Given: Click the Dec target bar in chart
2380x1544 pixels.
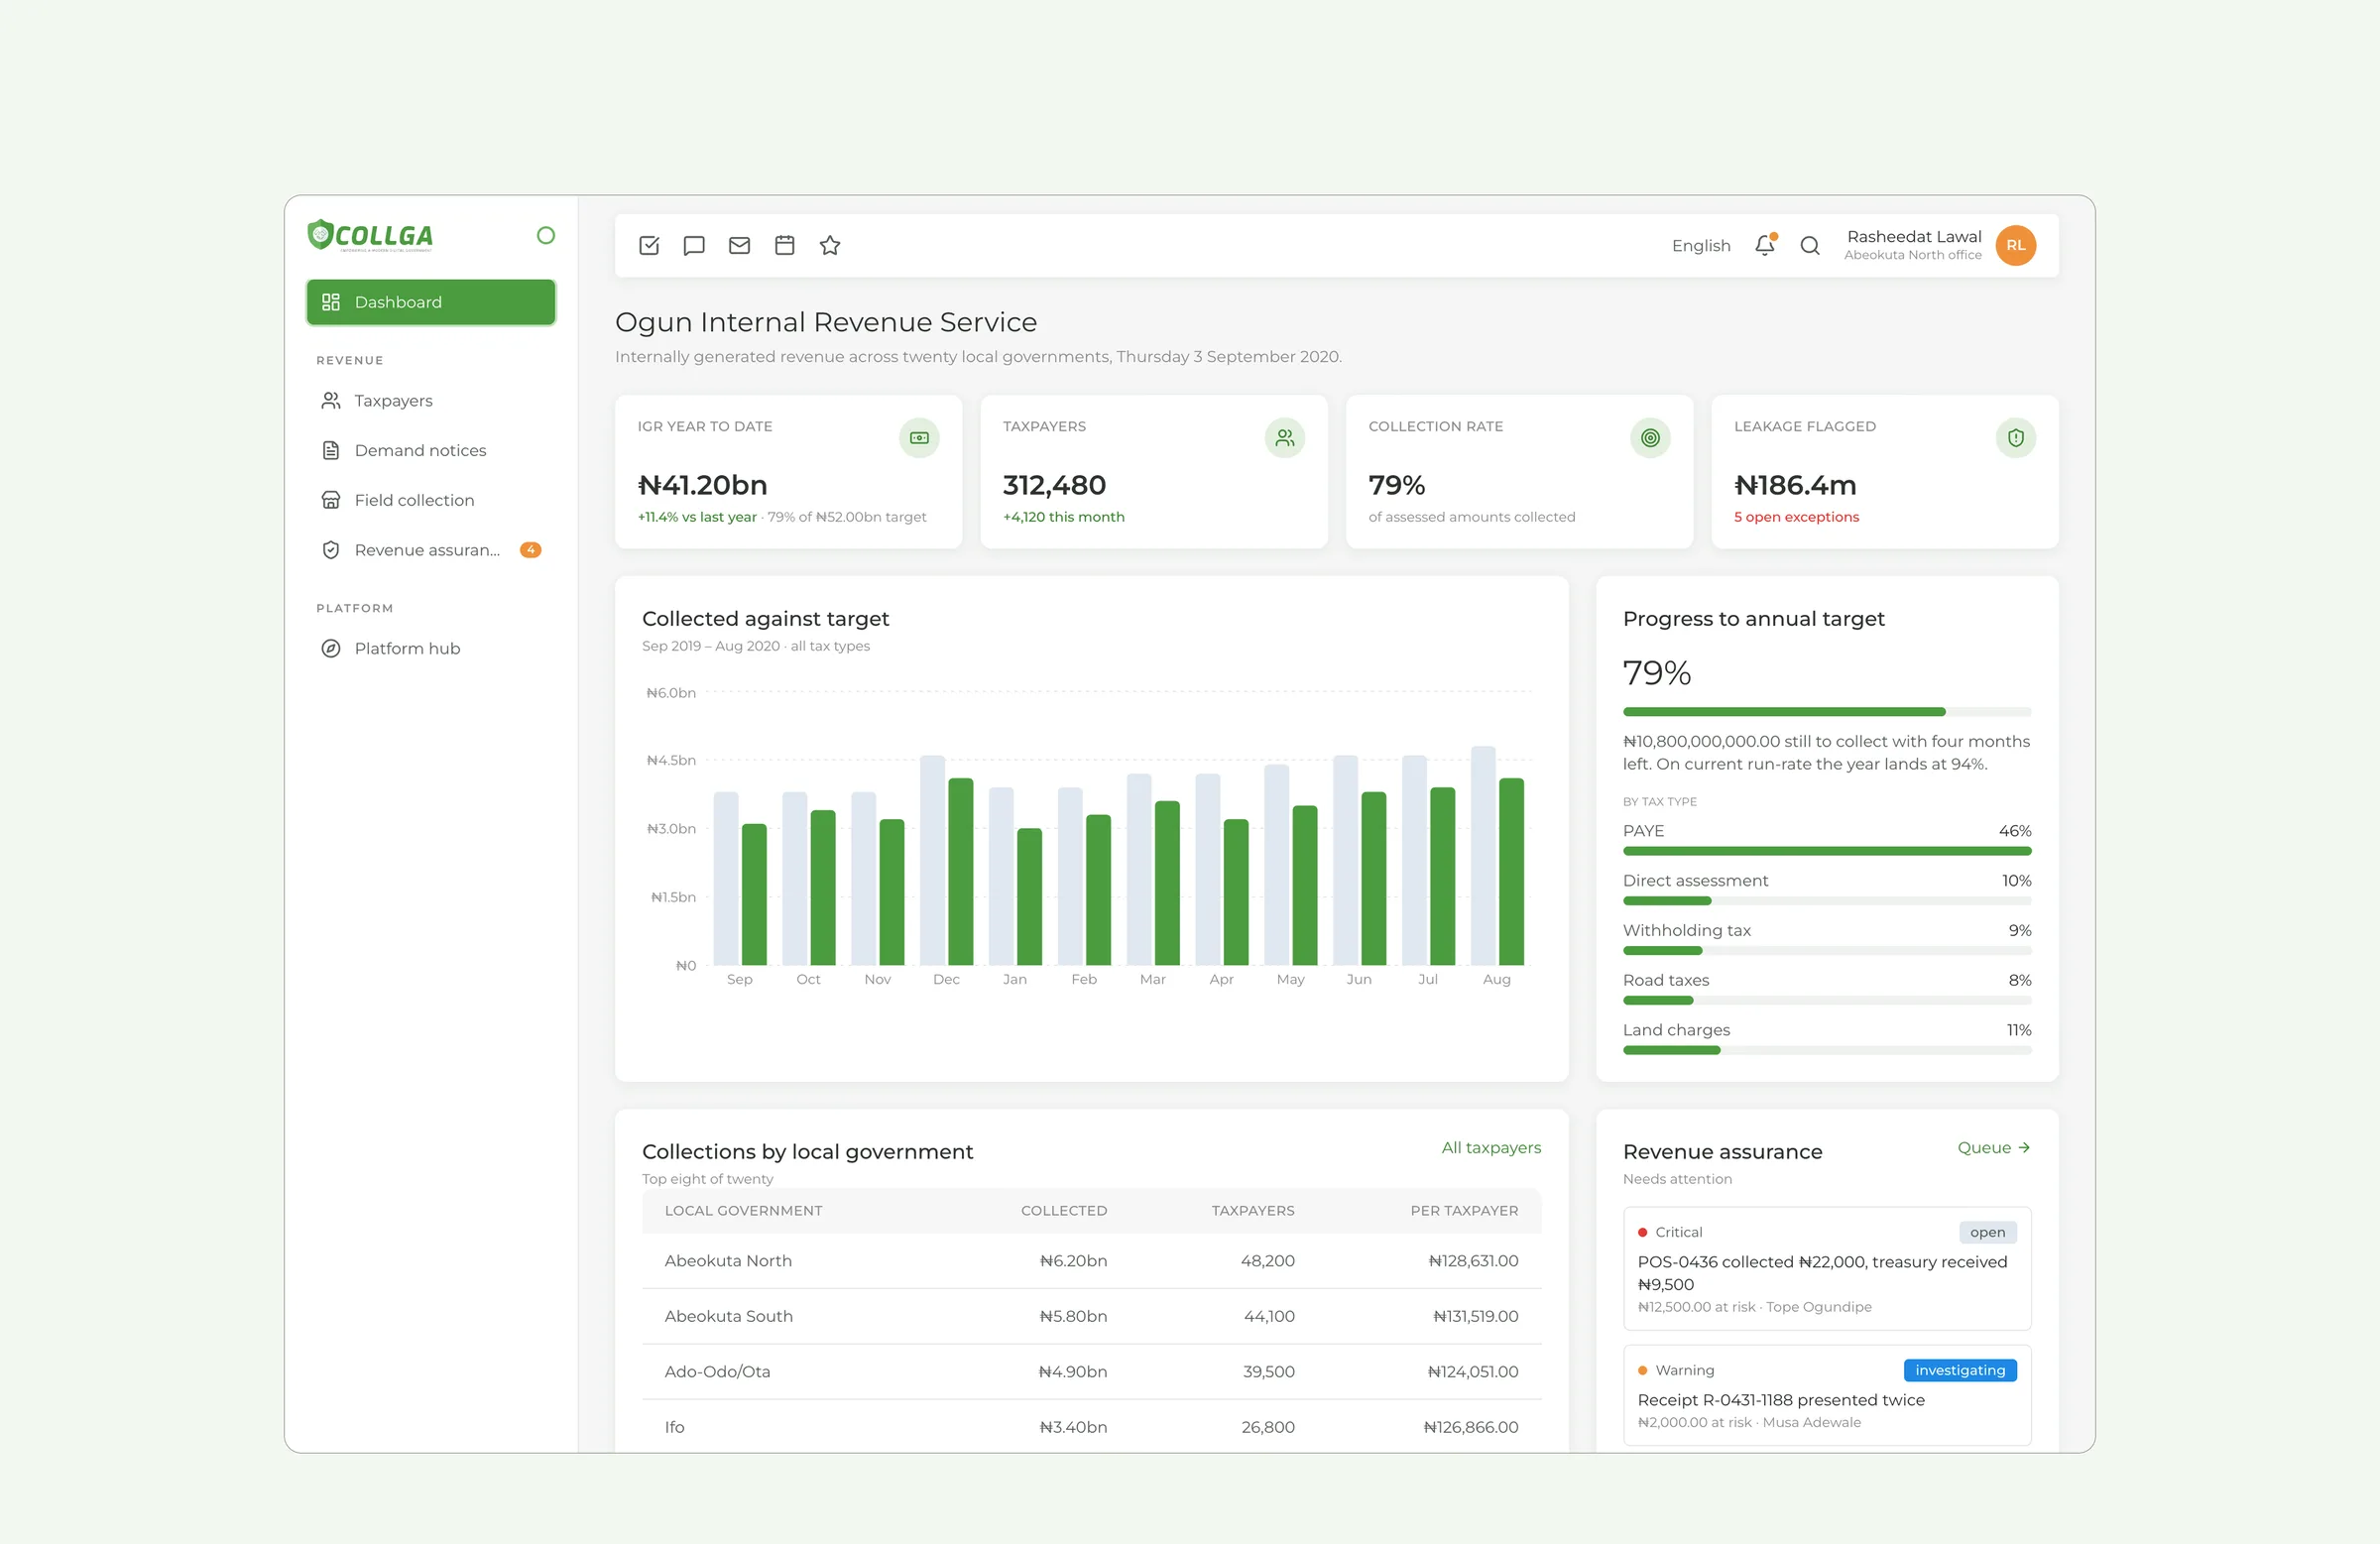Looking at the screenshot, I should [x=932, y=860].
